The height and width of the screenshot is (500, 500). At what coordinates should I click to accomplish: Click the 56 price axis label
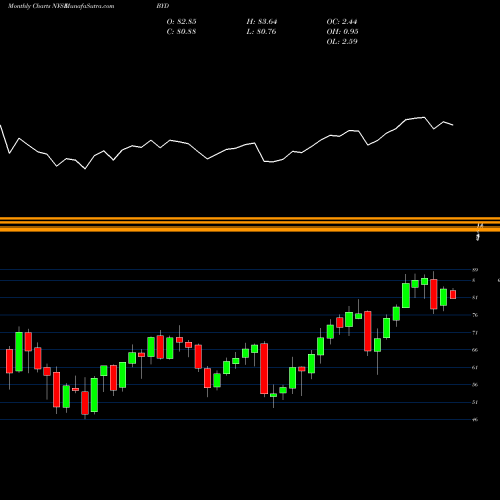tap(475, 385)
